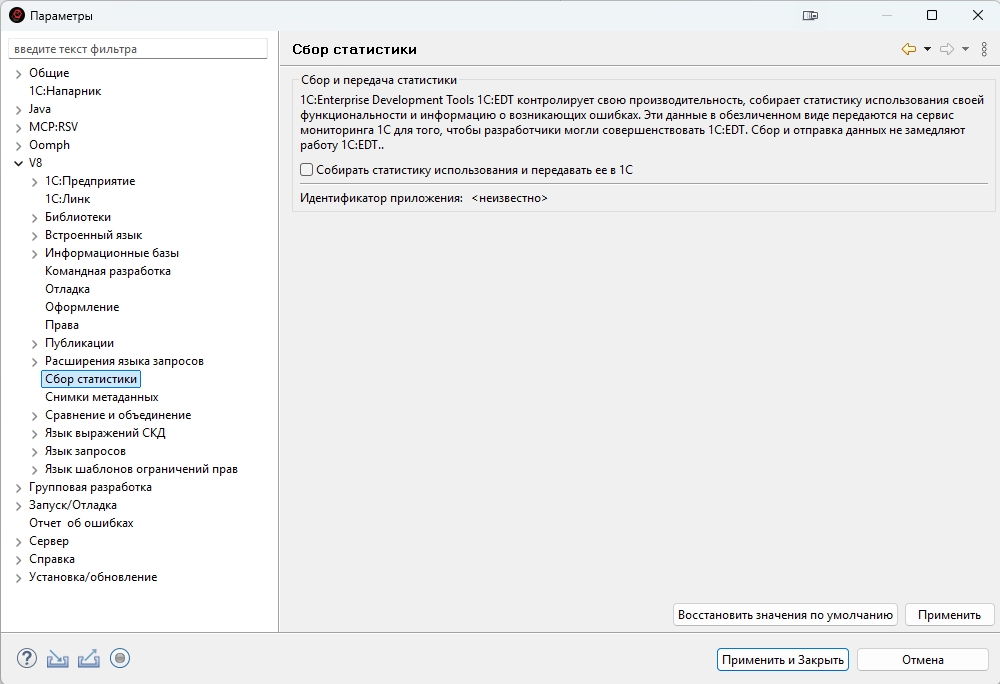Collapse the V8 node
This screenshot has height=684, width=1000.
tap(18, 163)
